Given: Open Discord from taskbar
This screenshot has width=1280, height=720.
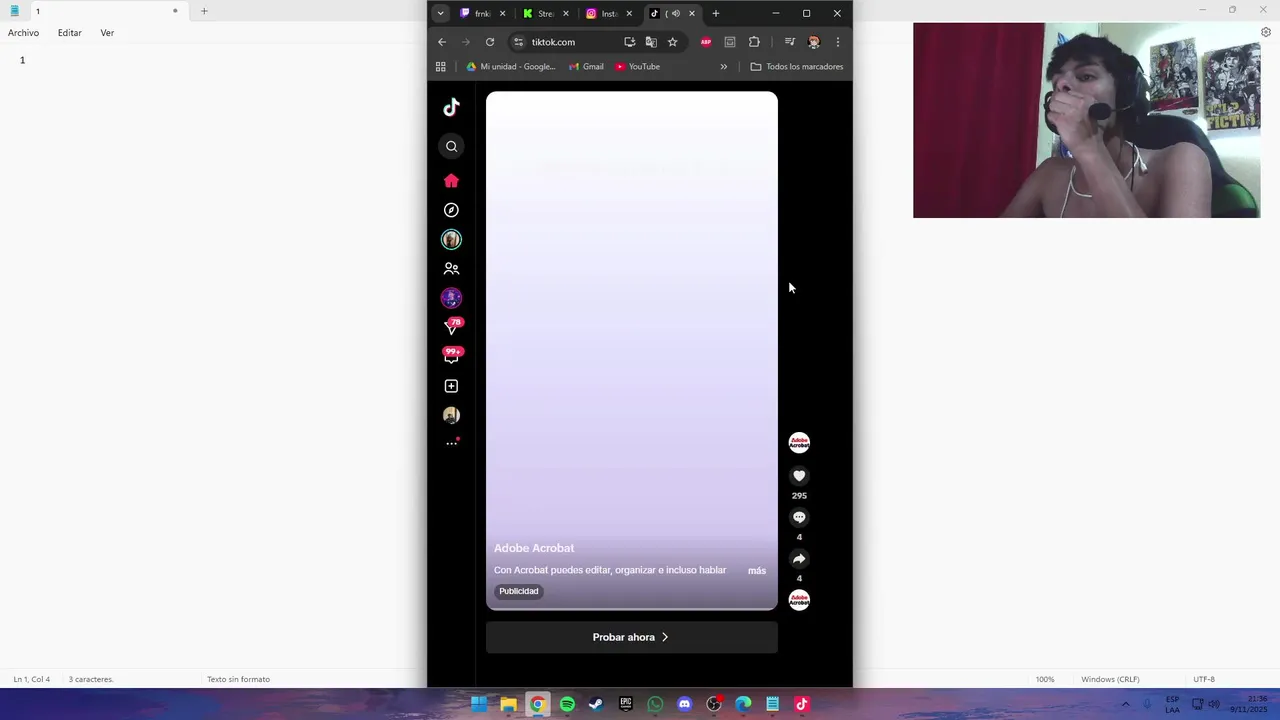Looking at the screenshot, I should coord(684,704).
